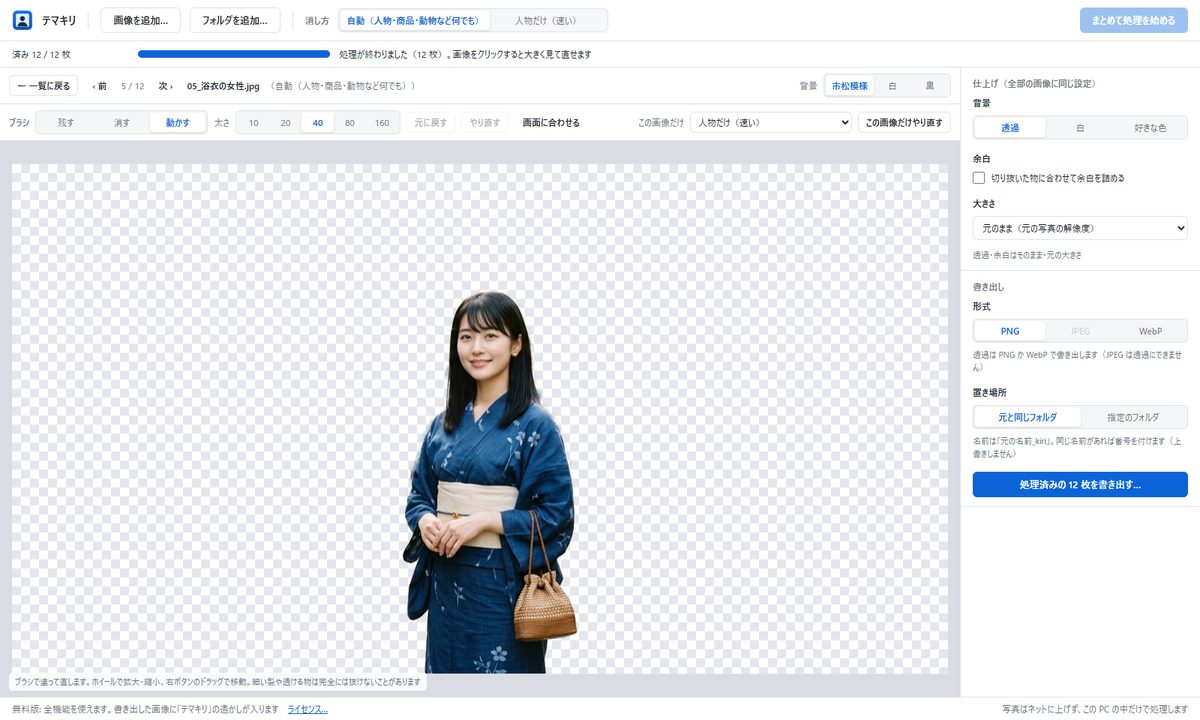Set preview background to 市松模様

[850, 86]
